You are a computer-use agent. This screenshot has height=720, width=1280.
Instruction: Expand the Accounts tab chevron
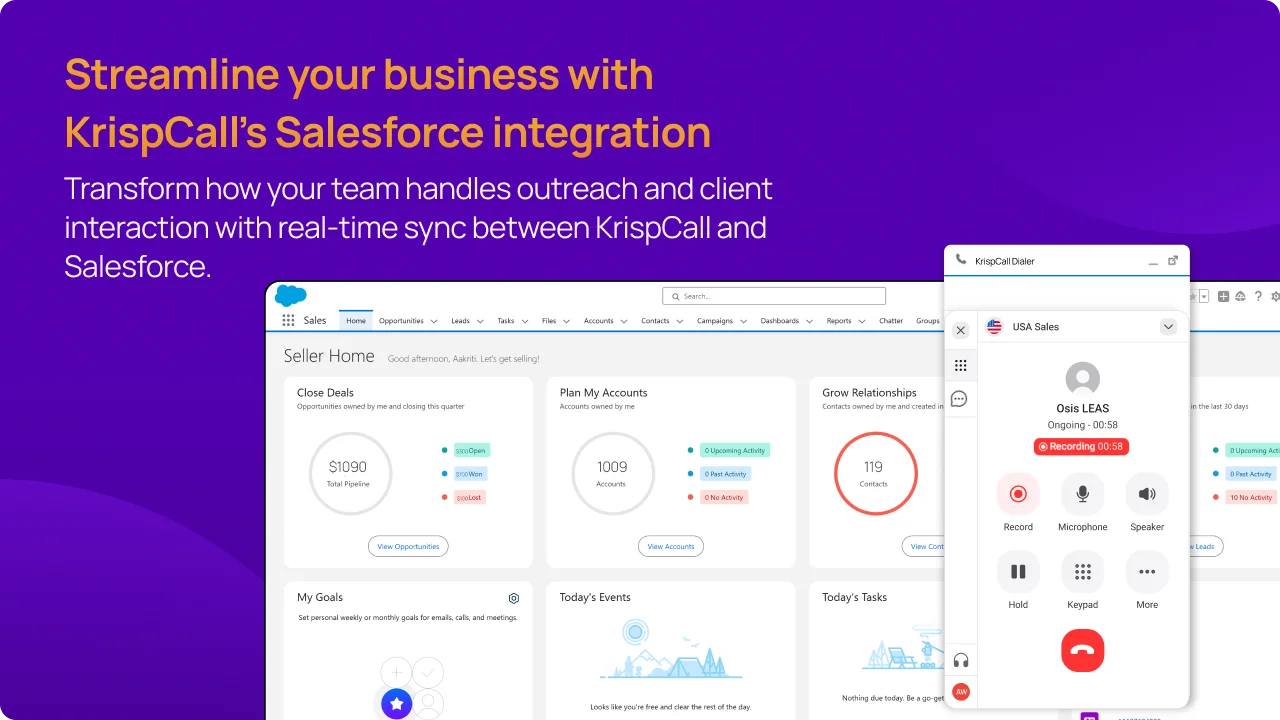pos(624,322)
